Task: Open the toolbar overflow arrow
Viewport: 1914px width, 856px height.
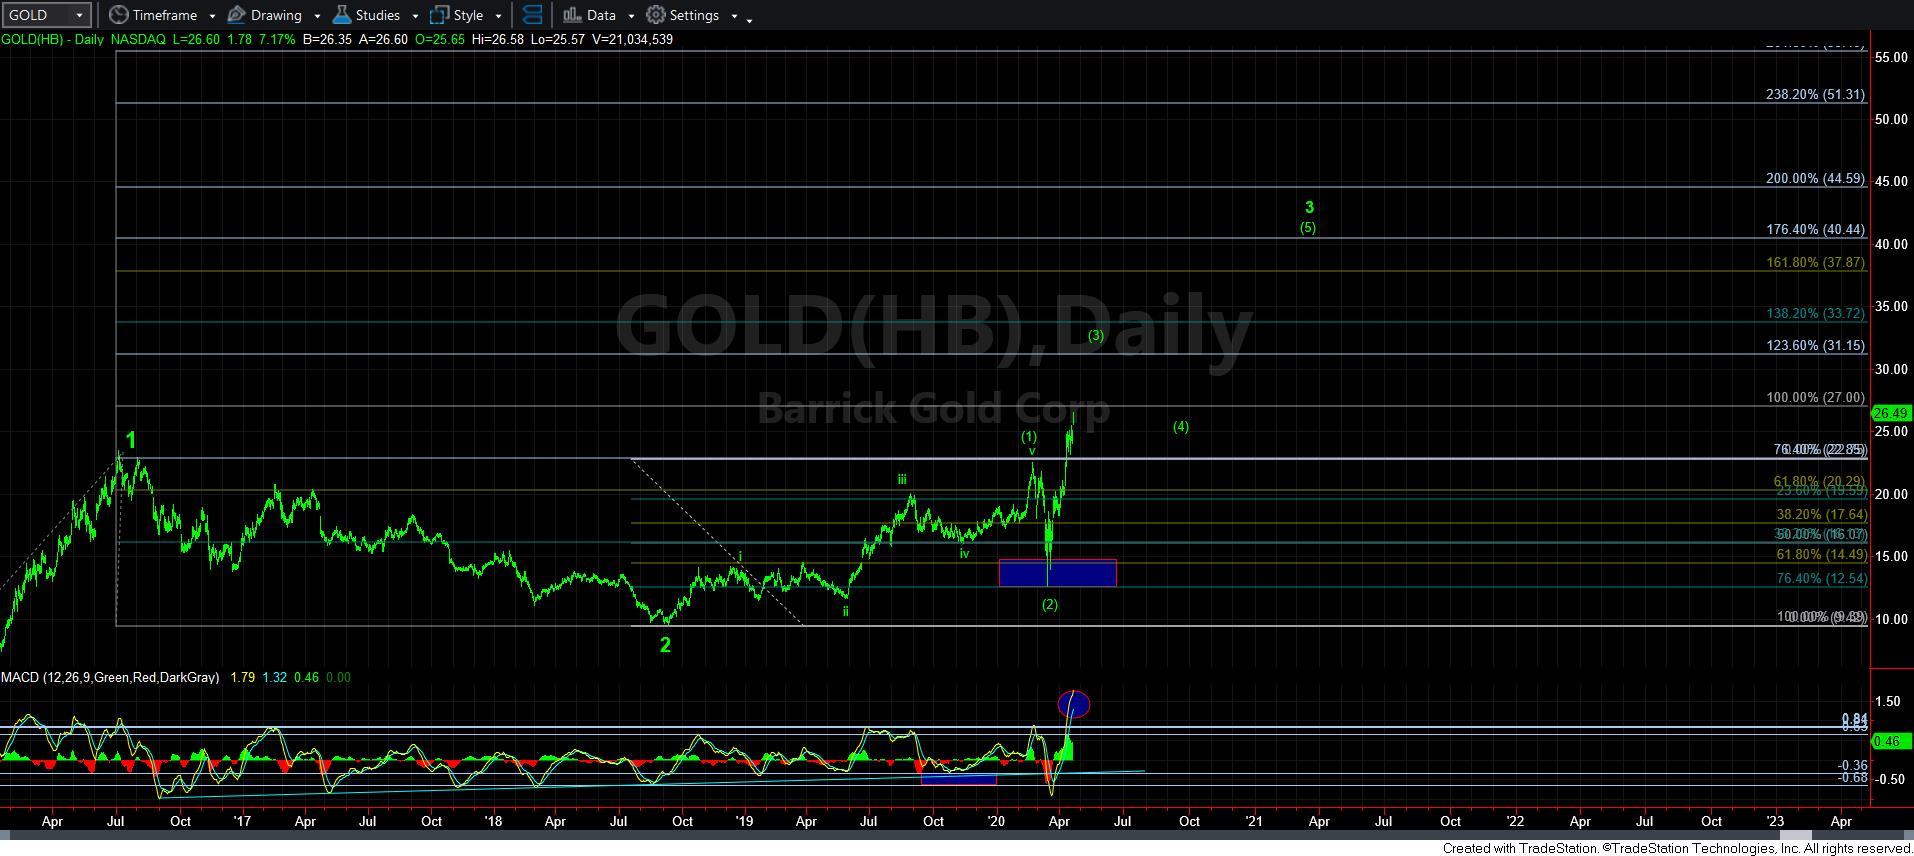Action: [x=750, y=19]
